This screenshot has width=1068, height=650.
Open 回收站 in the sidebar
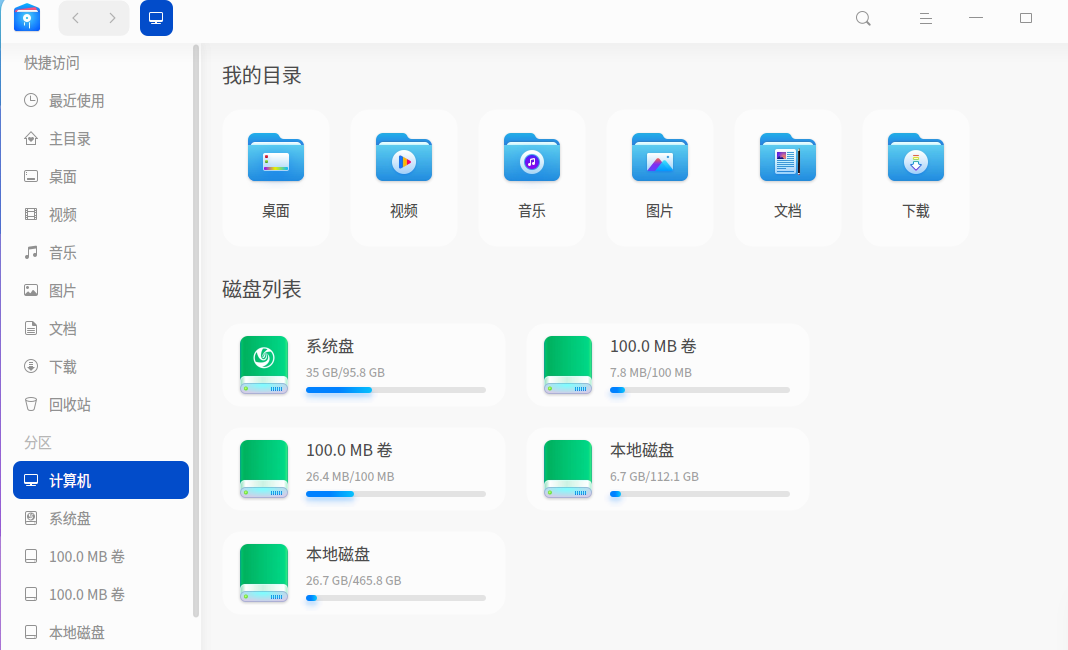click(101, 405)
